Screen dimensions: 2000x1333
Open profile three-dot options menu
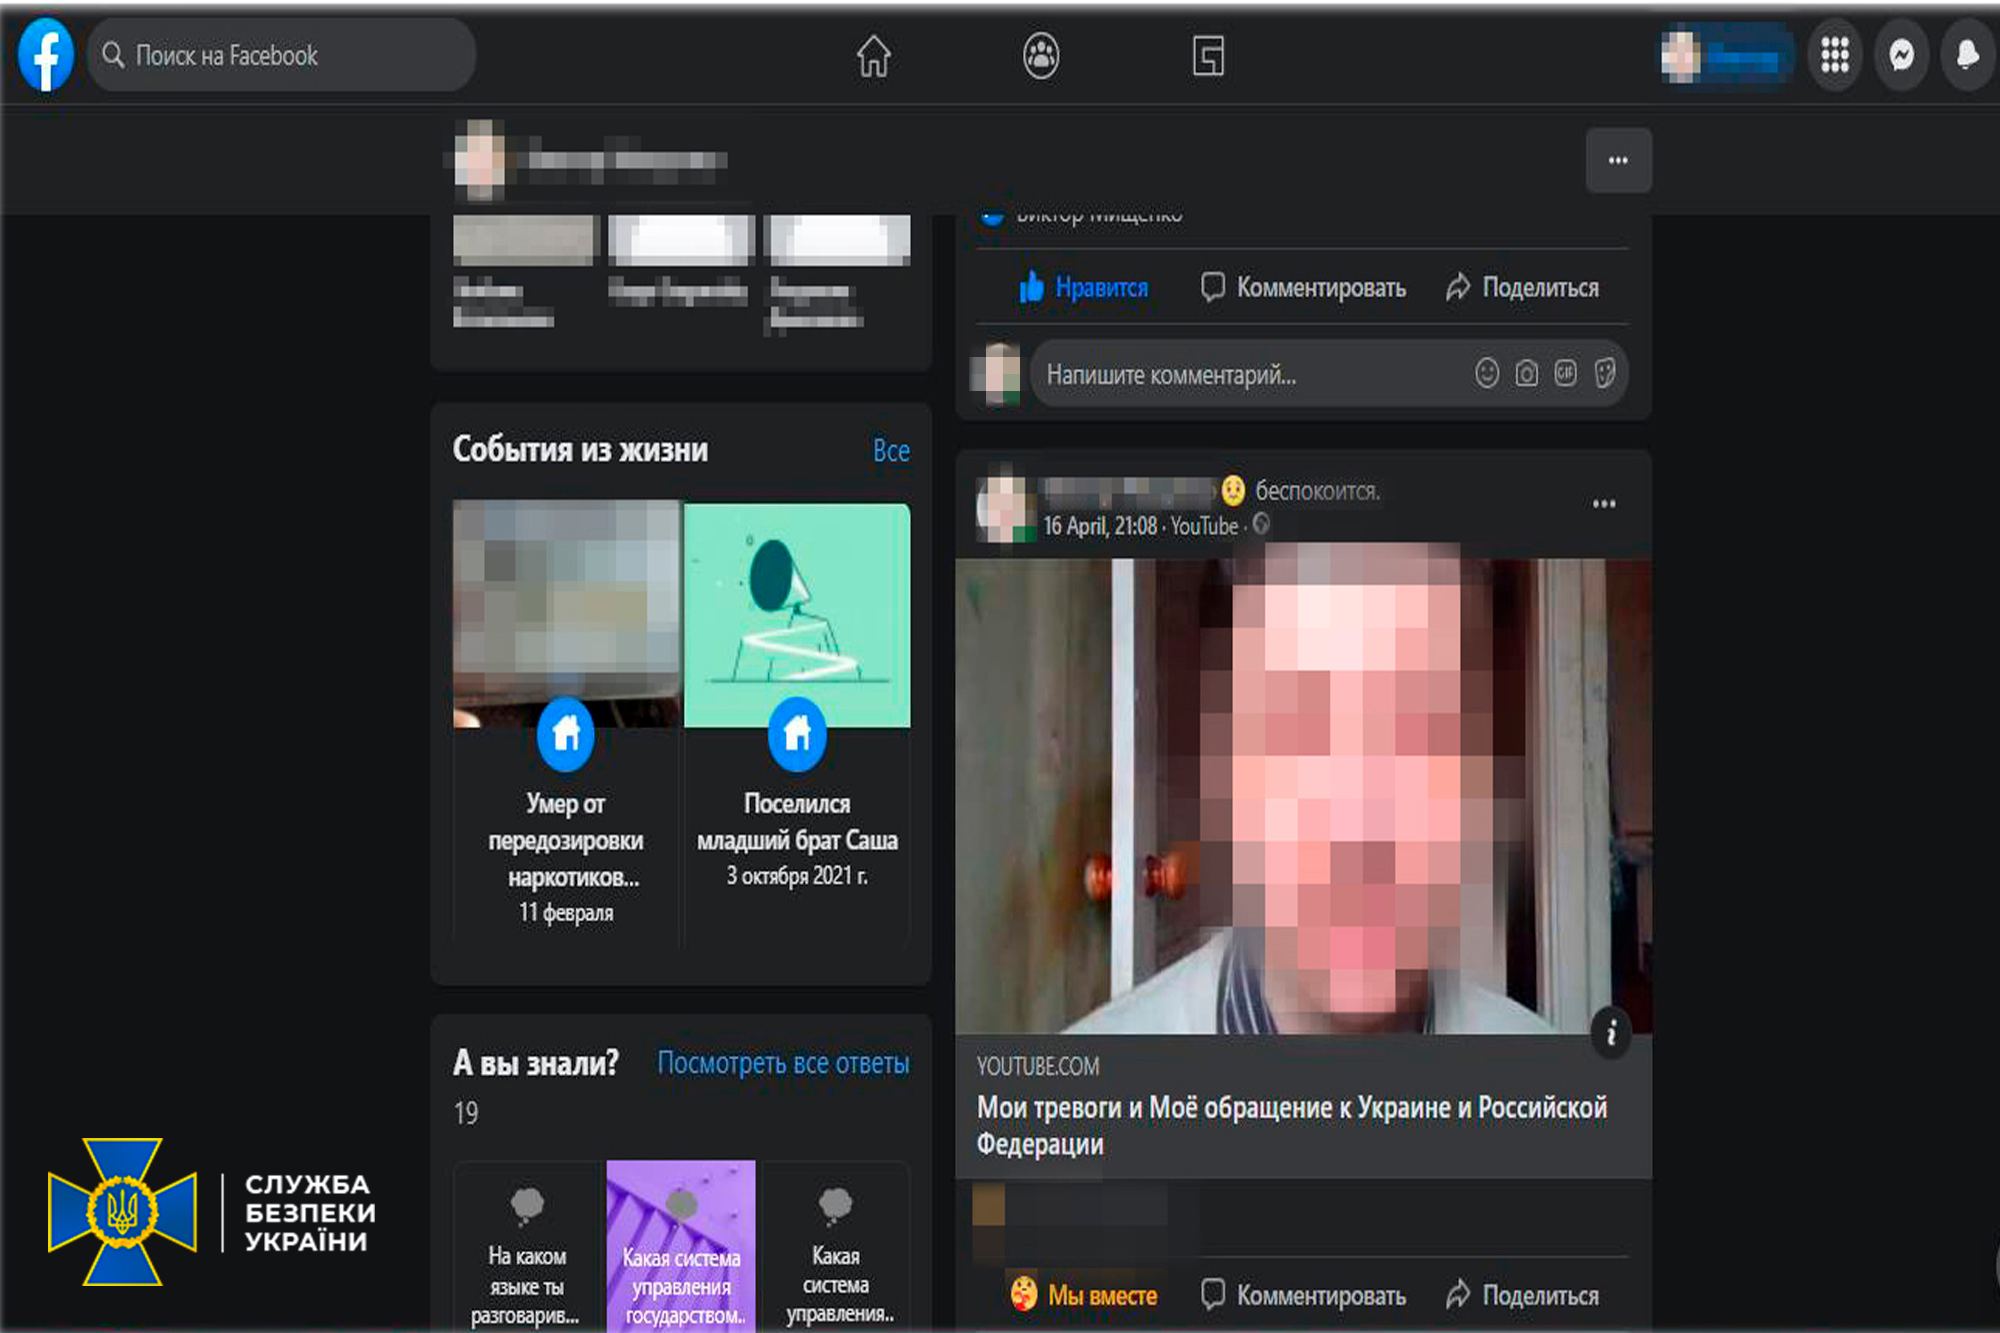1618,160
